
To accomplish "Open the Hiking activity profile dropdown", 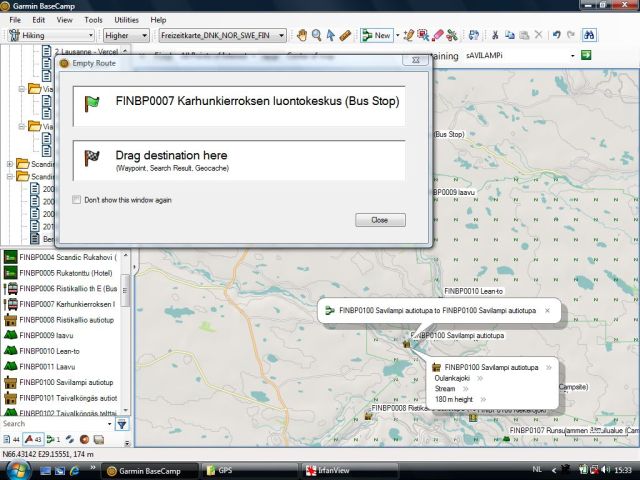I will [50, 35].
